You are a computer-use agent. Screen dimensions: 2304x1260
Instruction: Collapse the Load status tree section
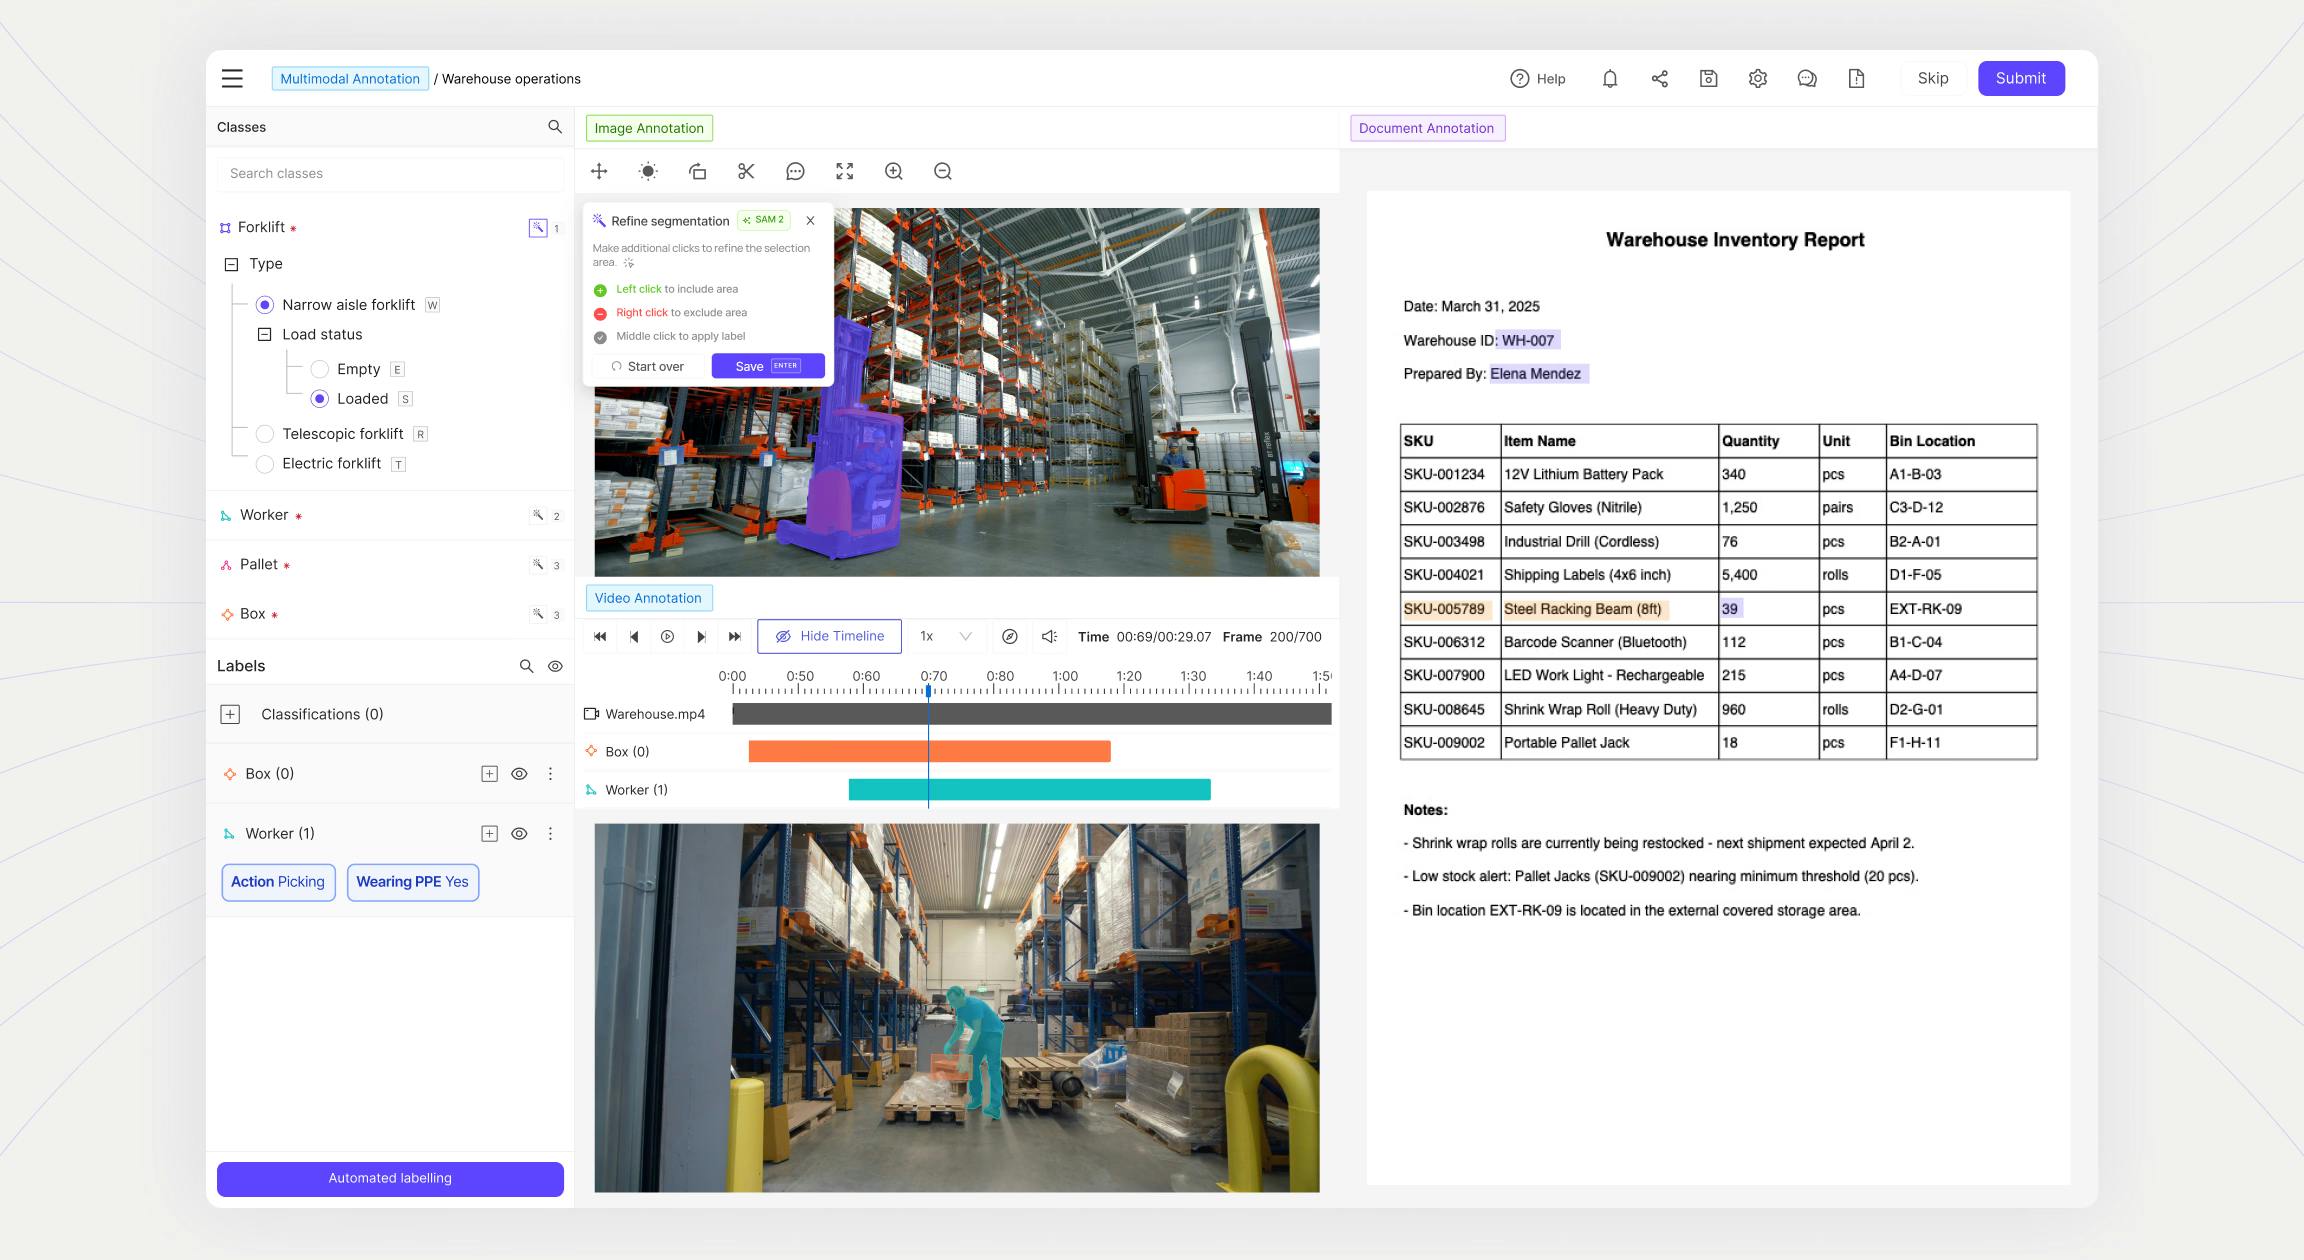264,334
